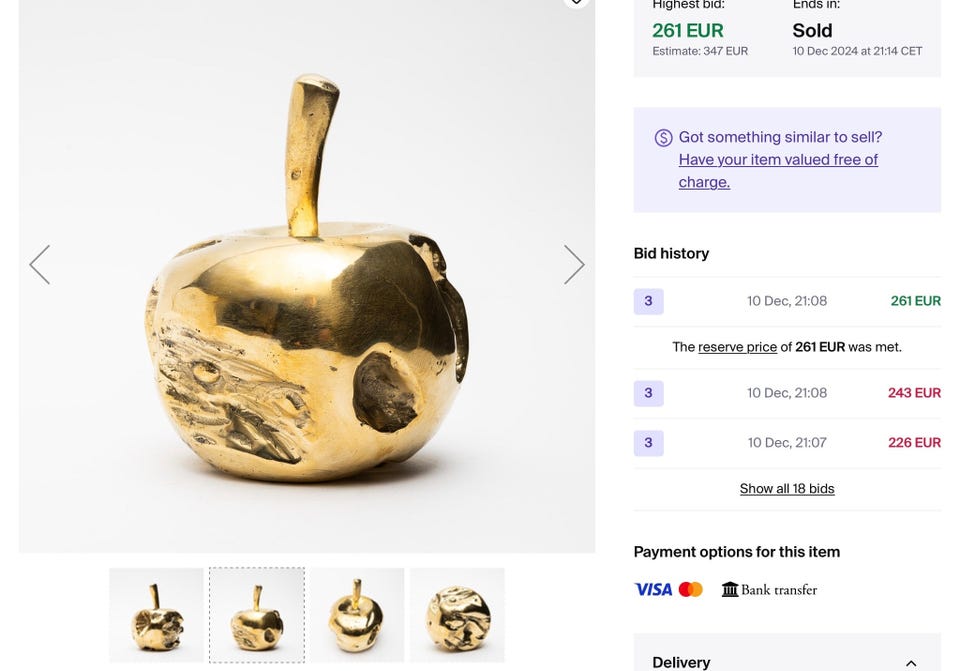
Task: Click the Delivery section heading
Action: (681, 662)
